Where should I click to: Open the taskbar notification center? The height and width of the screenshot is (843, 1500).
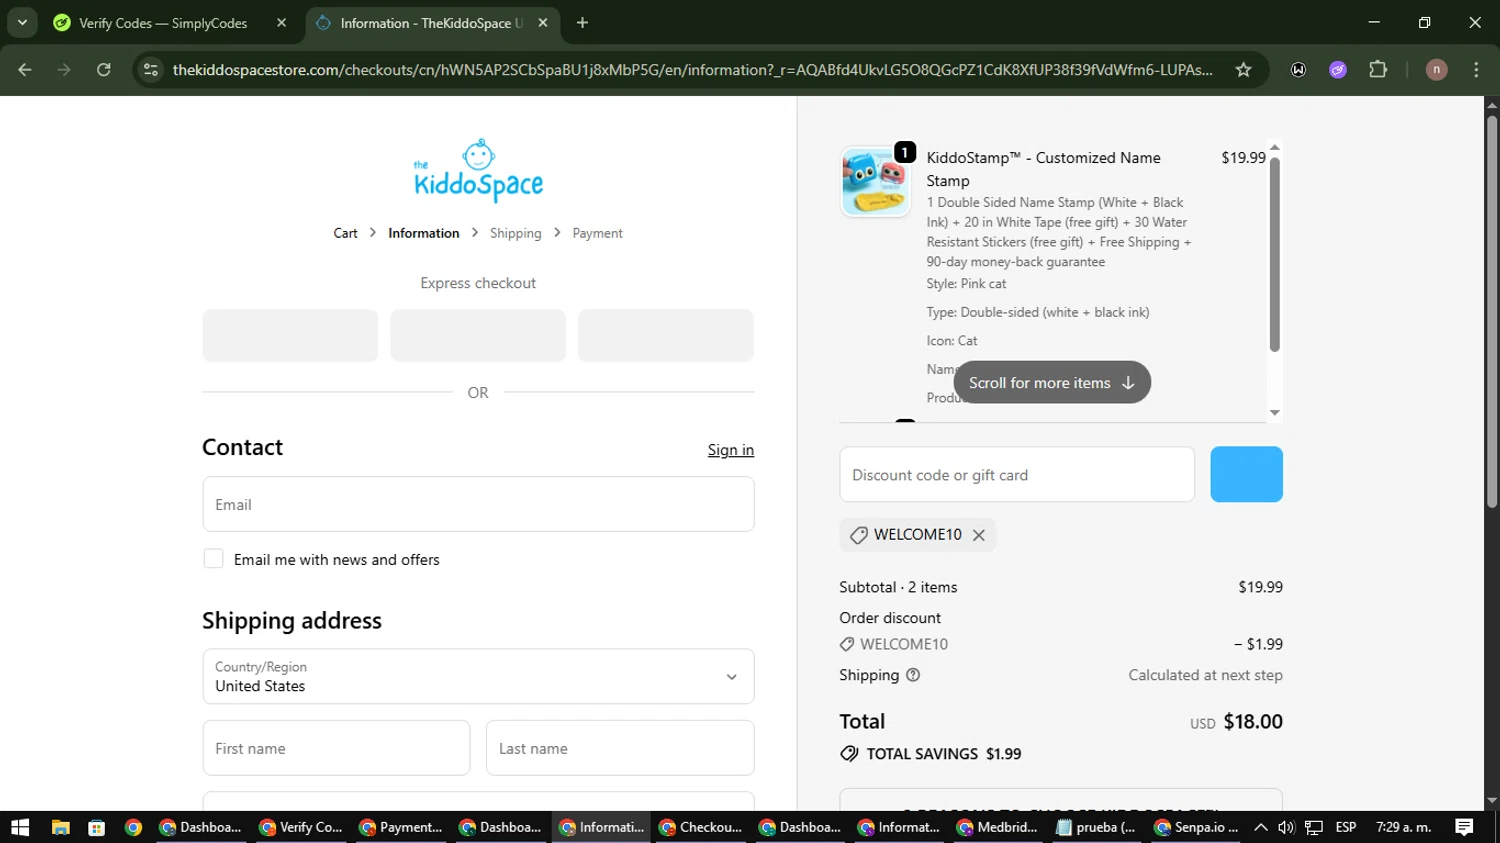(x=1464, y=827)
